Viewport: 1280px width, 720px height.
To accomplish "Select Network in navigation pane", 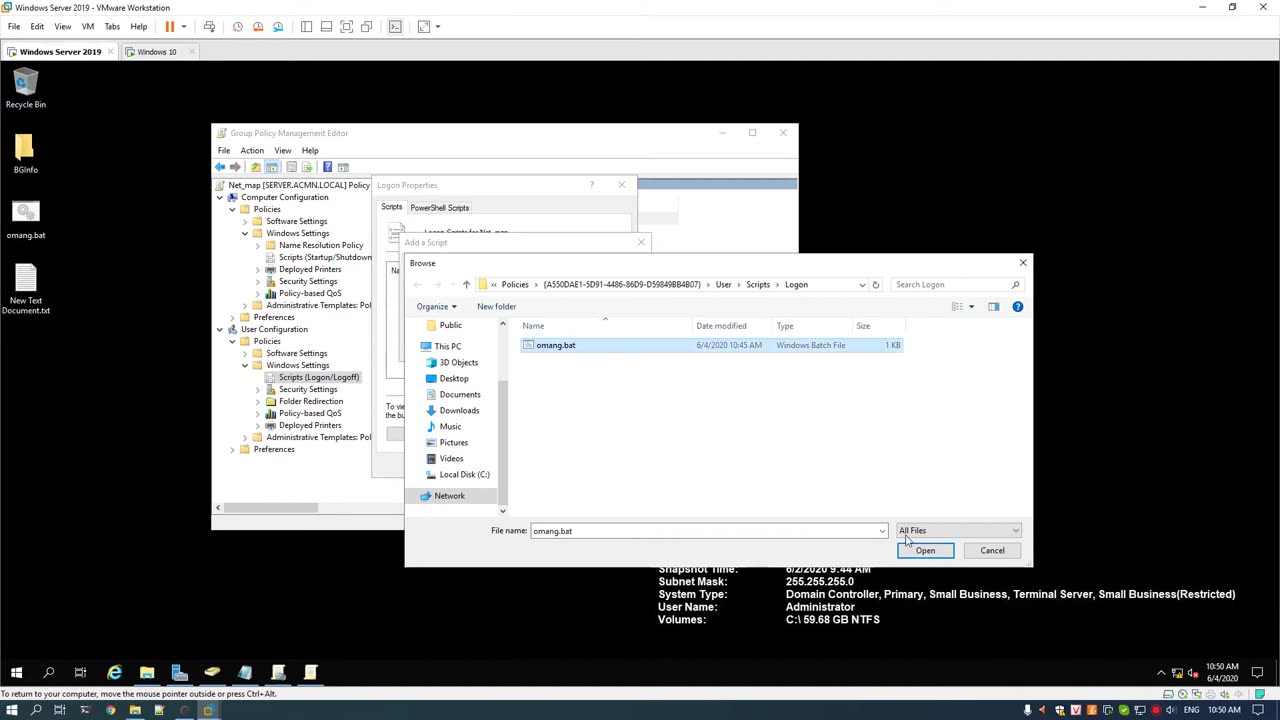I will (449, 496).
